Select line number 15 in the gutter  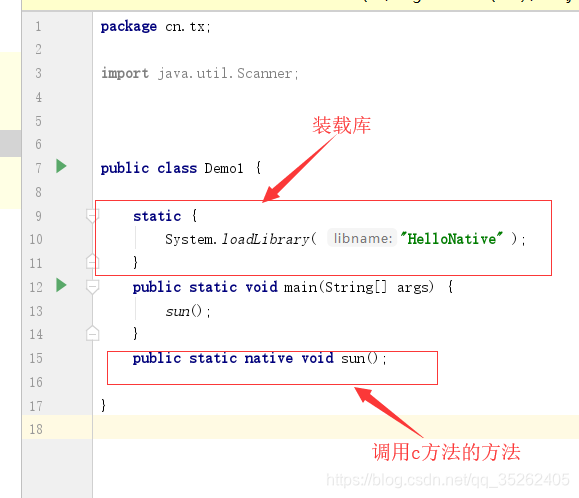coord(36,358)
